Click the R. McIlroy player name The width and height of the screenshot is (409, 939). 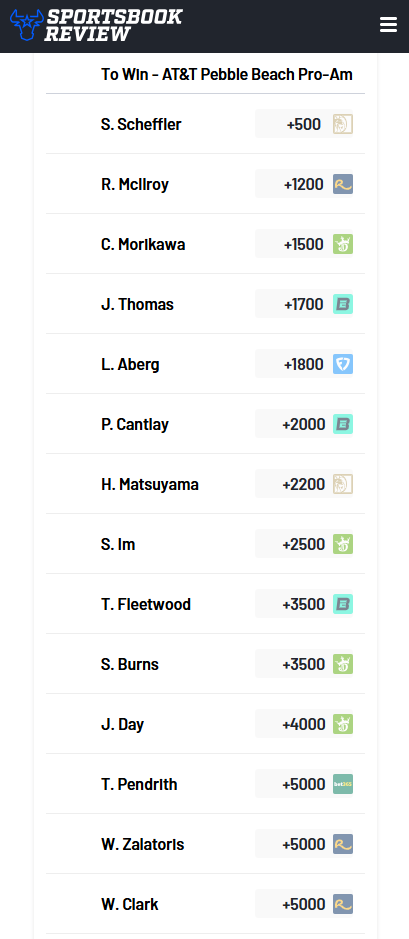pyautogui.click(x=135, y=184)
